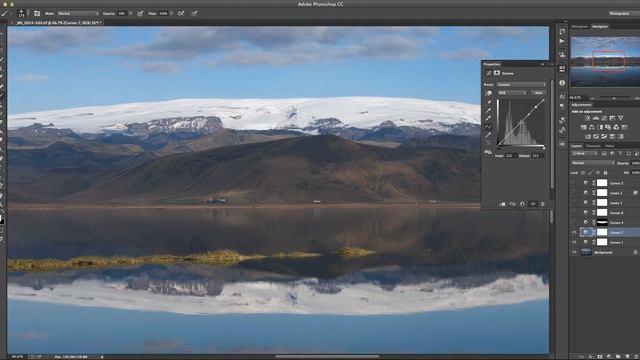Select the on-image targeted adjustment tool in Curves
Screen dimensions: 640x360
(x=489, y=93)
